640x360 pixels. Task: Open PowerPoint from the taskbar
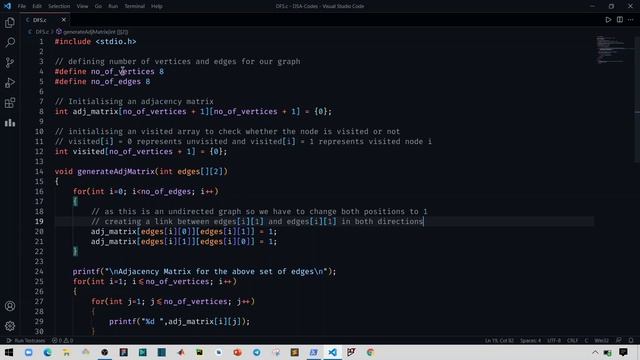click(238, 352)
